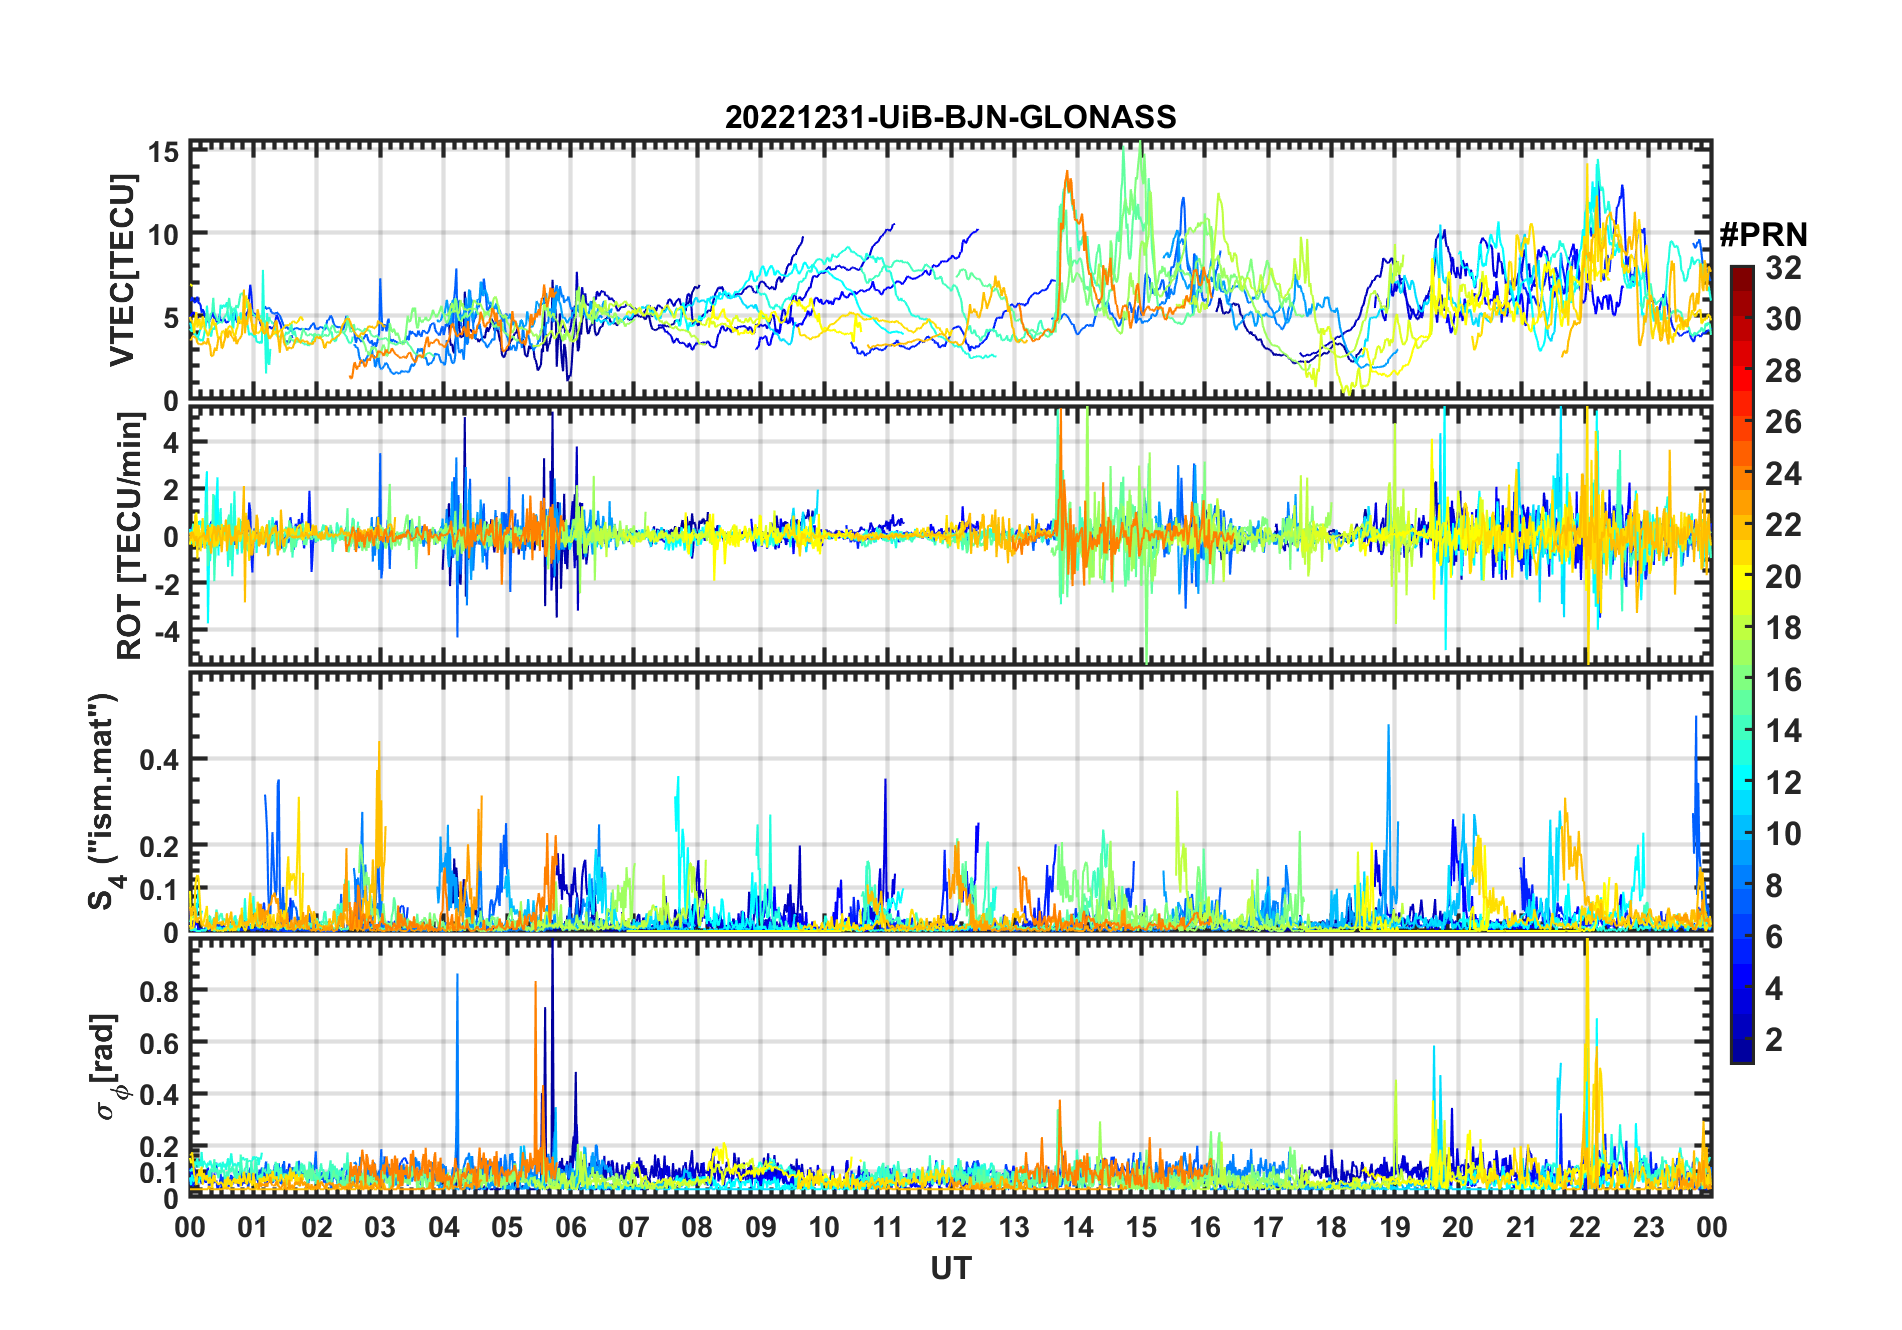Select the VTEC[TECU] y-axis label
This screenshot has width=1902, height=1330.
[x=122, y=271]
